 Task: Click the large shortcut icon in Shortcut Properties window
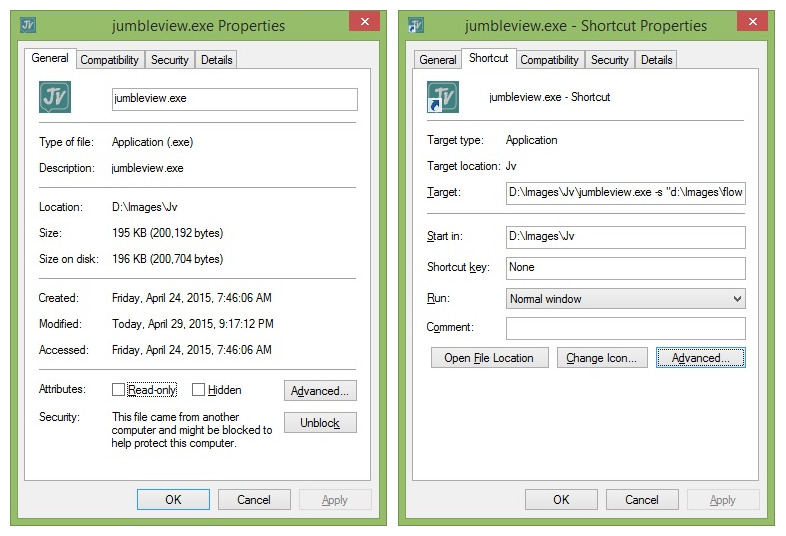point(443,97)
